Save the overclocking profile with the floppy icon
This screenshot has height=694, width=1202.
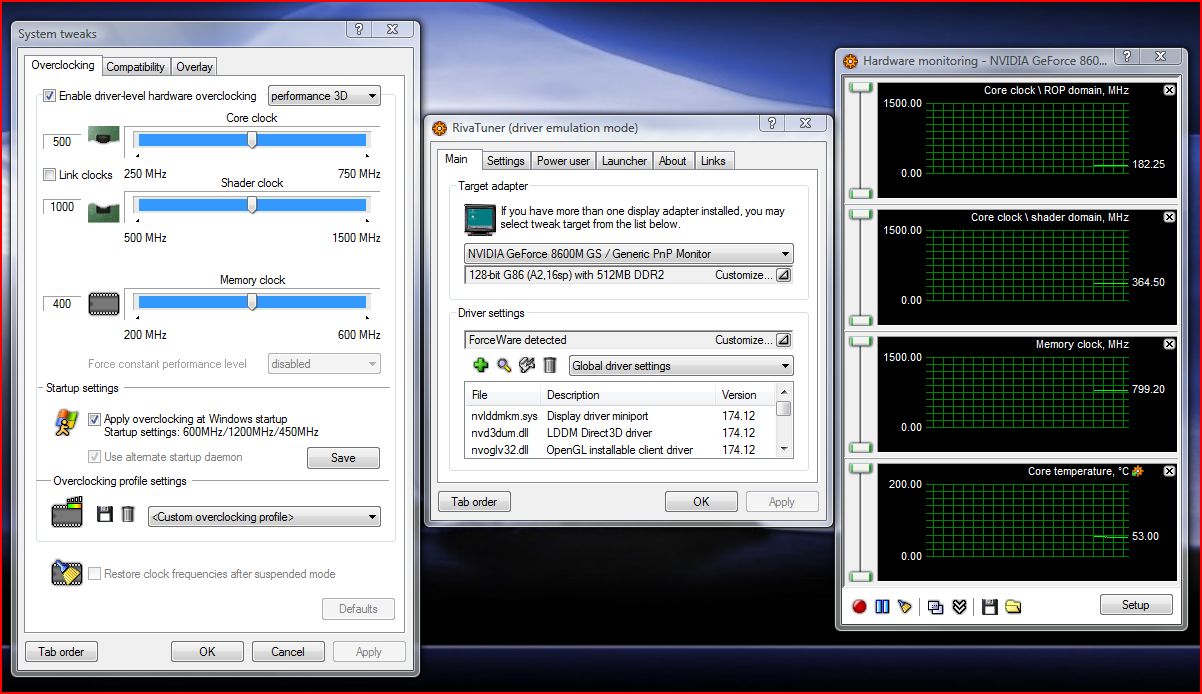coord(105,514)
